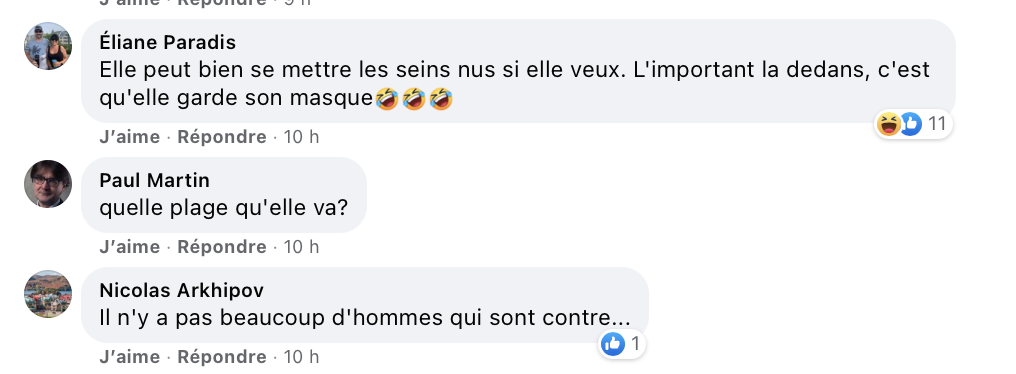Reply to Éliane Paradis via Répondre
This screenshot has height=374, width=1016.
[x=222, y=137]
